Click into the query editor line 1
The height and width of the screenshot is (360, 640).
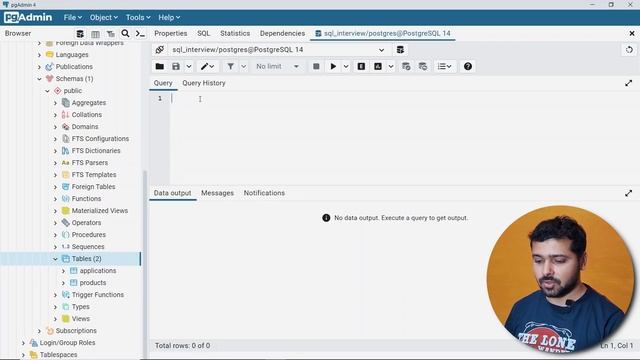(x=404, y=98)
